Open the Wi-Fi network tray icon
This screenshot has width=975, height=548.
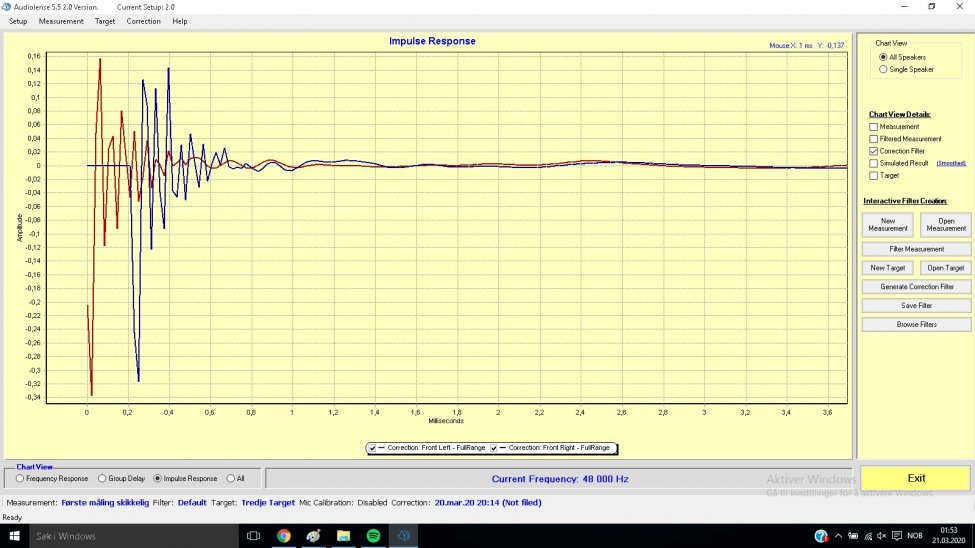[x=868, y=536]
